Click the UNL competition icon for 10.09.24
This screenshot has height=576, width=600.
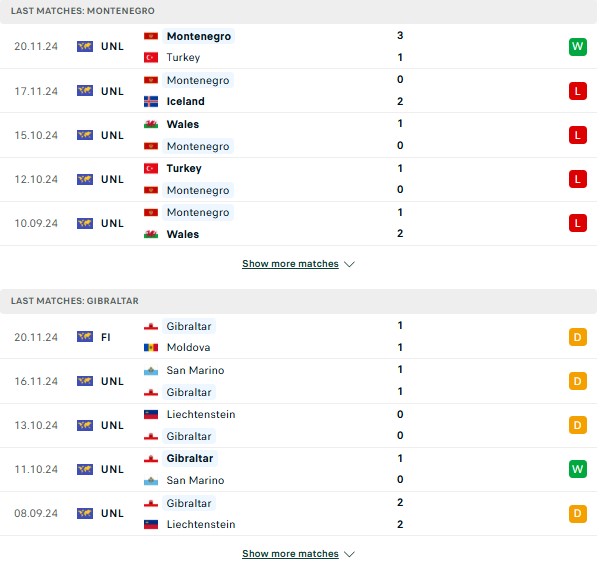85,223
